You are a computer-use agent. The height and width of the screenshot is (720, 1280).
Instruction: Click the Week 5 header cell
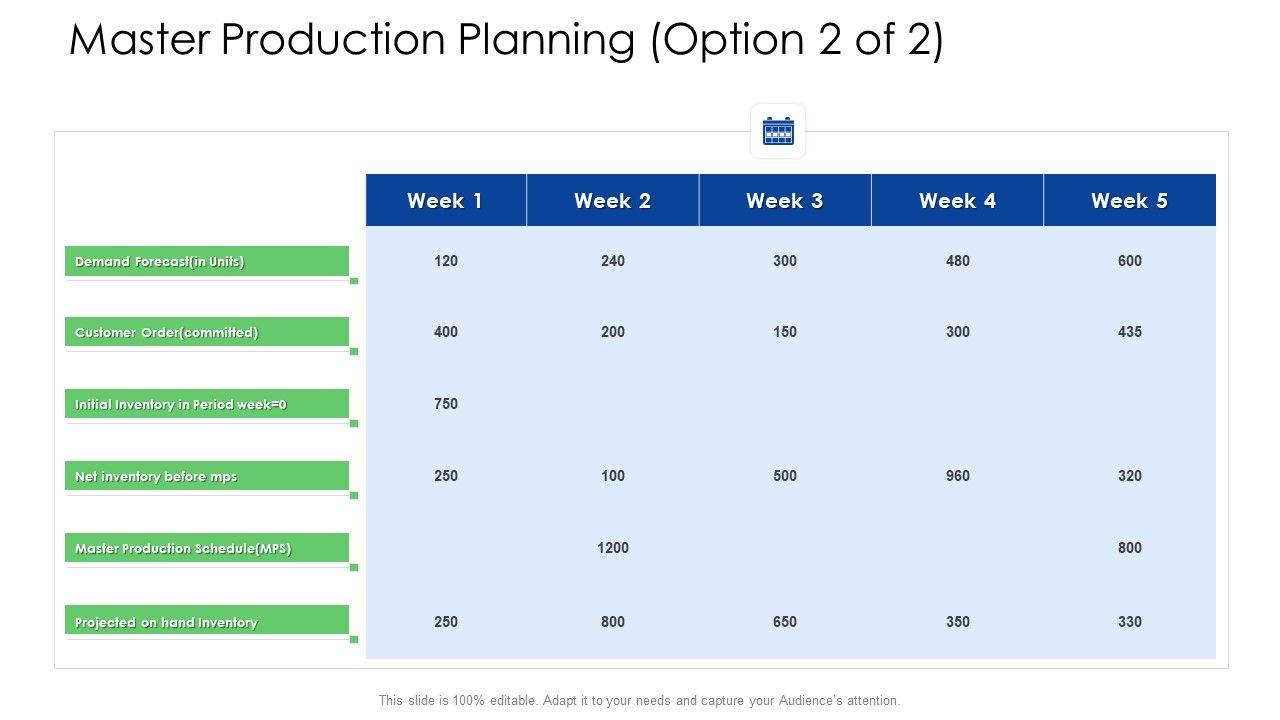coord(1129,201)
